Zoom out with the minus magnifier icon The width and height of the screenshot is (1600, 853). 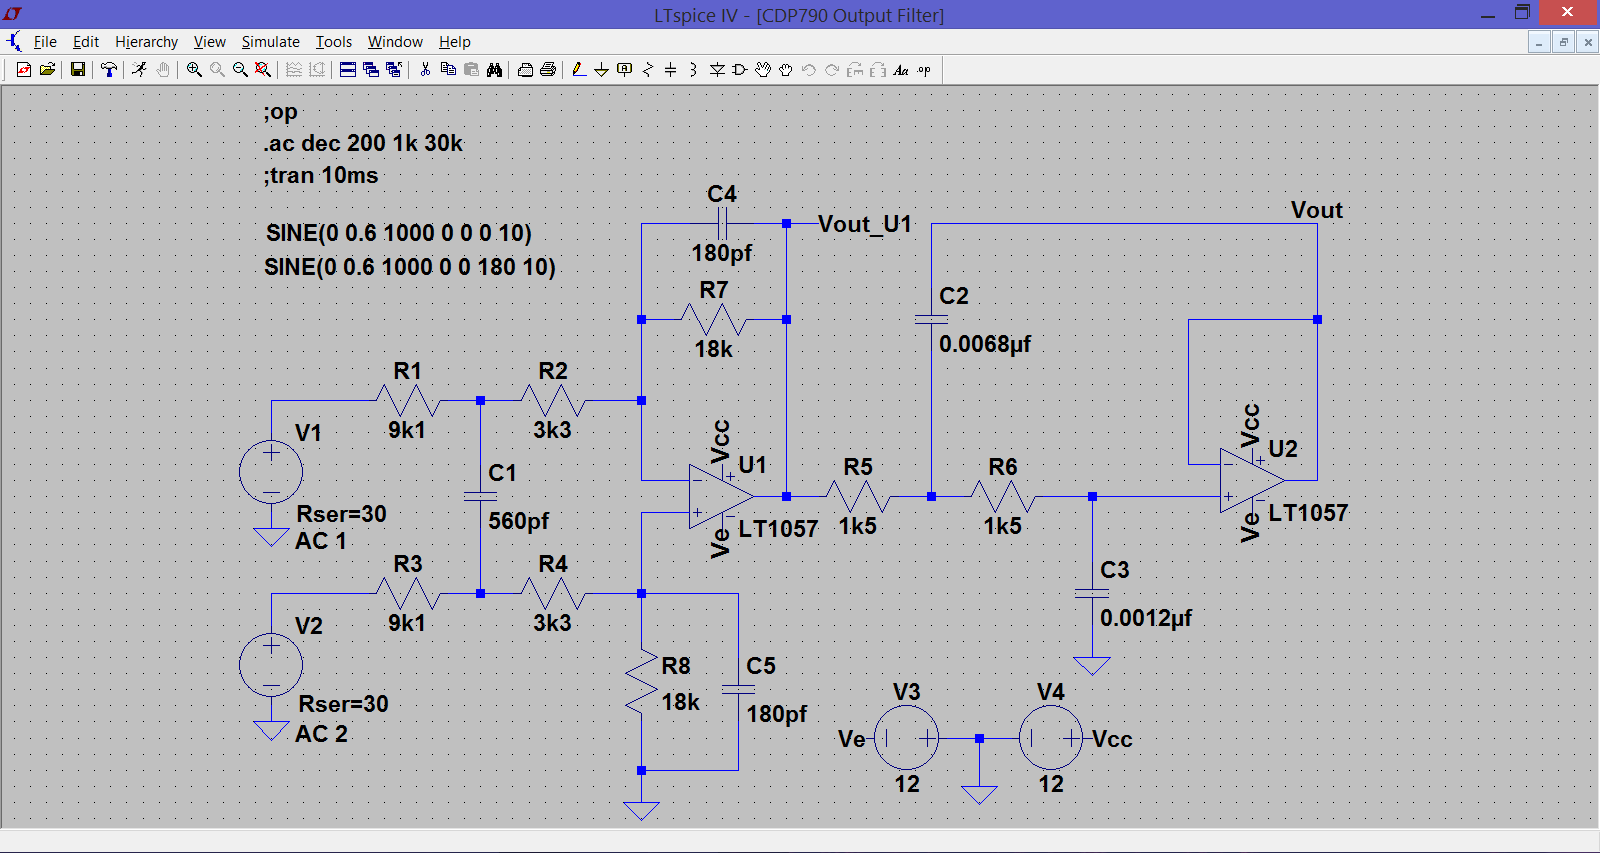(240, 70)
